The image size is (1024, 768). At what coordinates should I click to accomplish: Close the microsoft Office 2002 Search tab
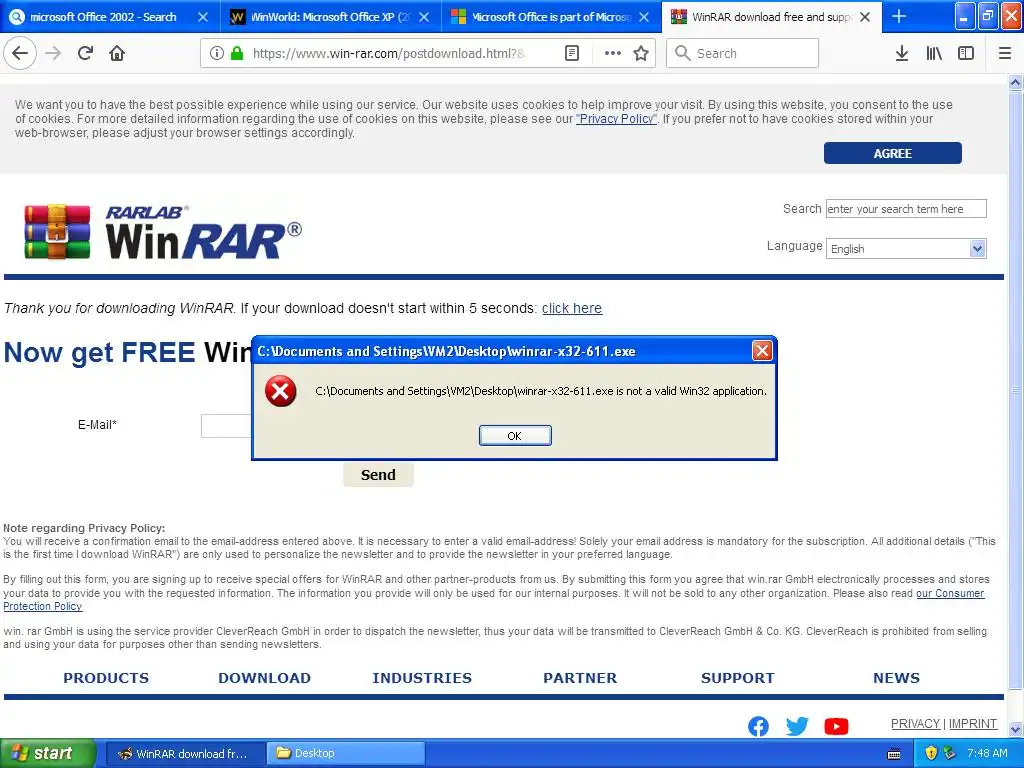pyautogui.click(x=203, y=17)
